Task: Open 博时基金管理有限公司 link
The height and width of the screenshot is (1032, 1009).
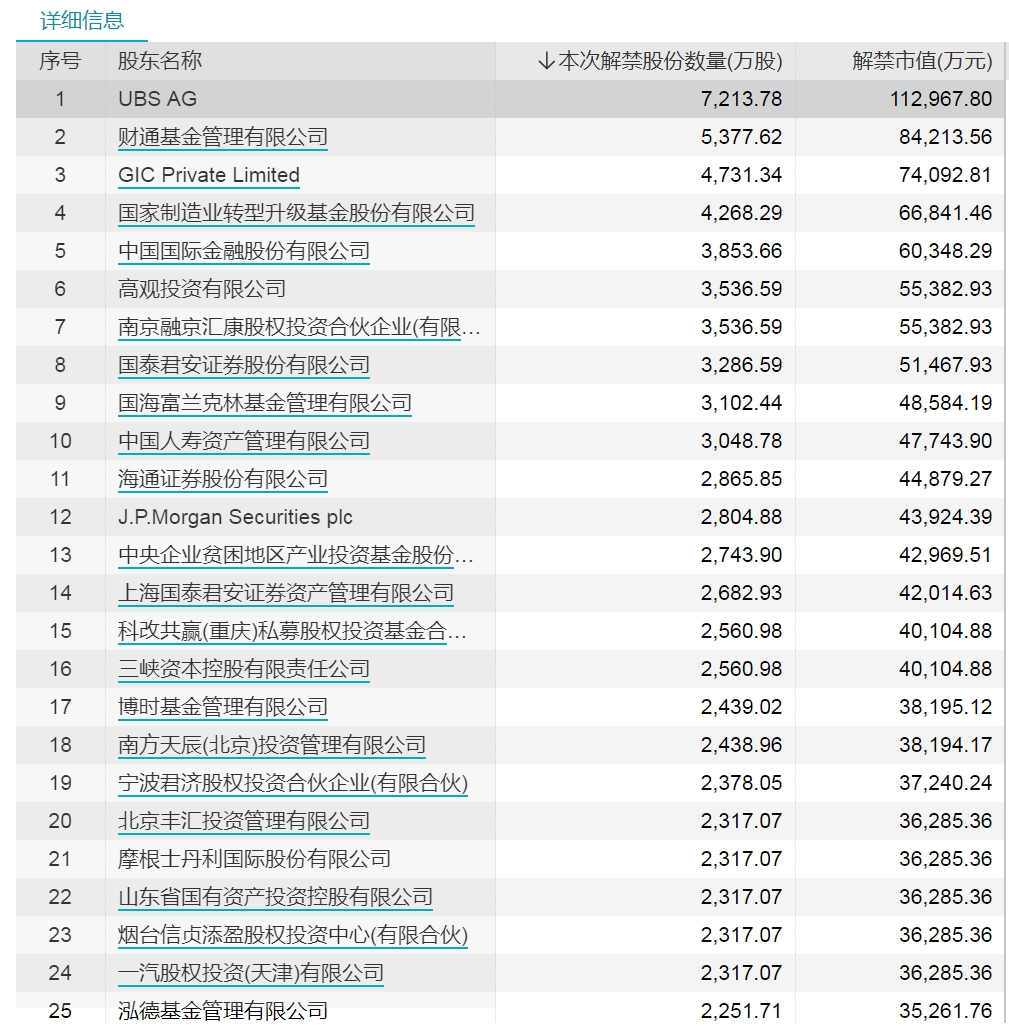Action: pos(223,707)
